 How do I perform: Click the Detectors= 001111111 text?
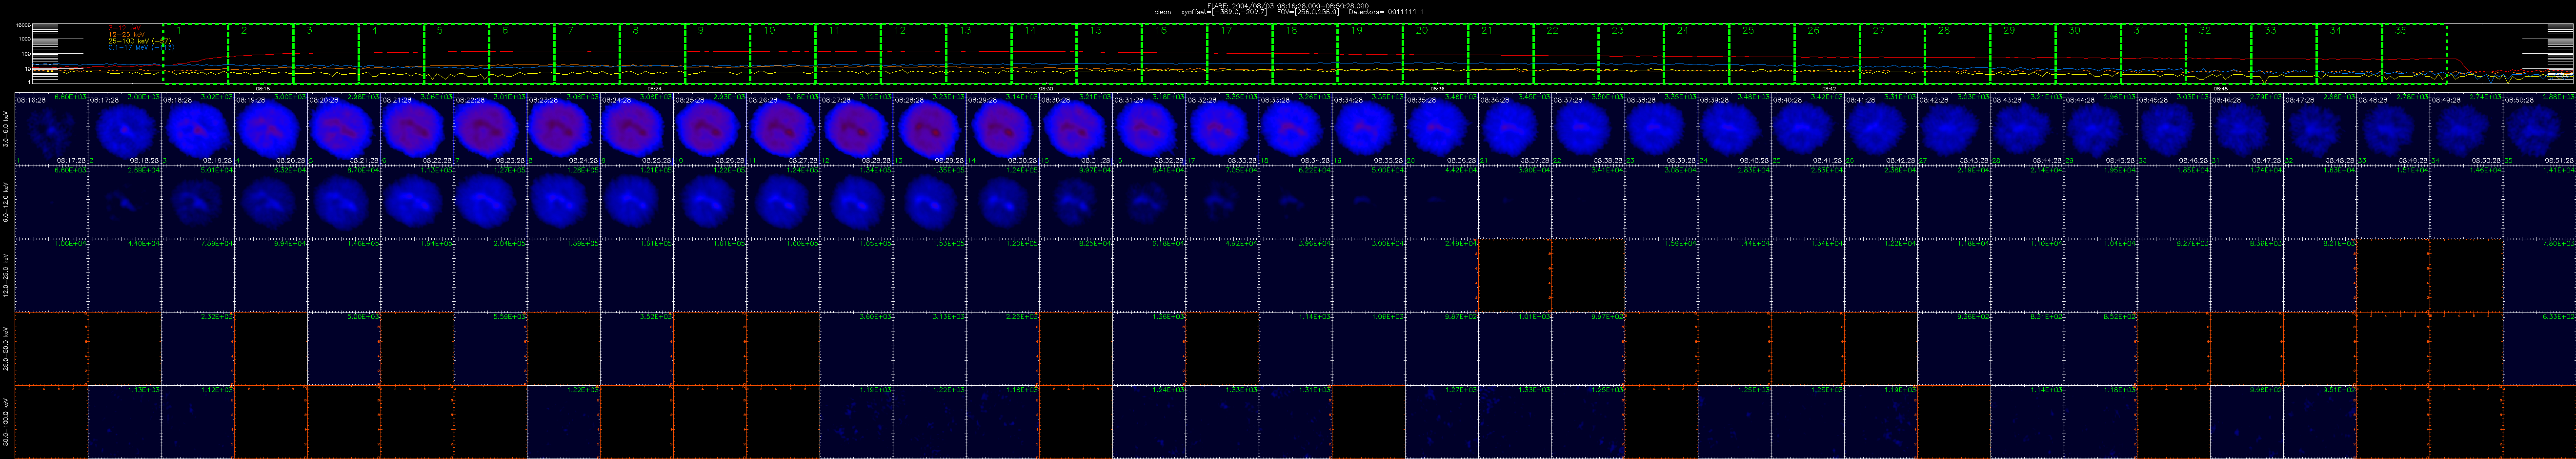point(1386,12)
